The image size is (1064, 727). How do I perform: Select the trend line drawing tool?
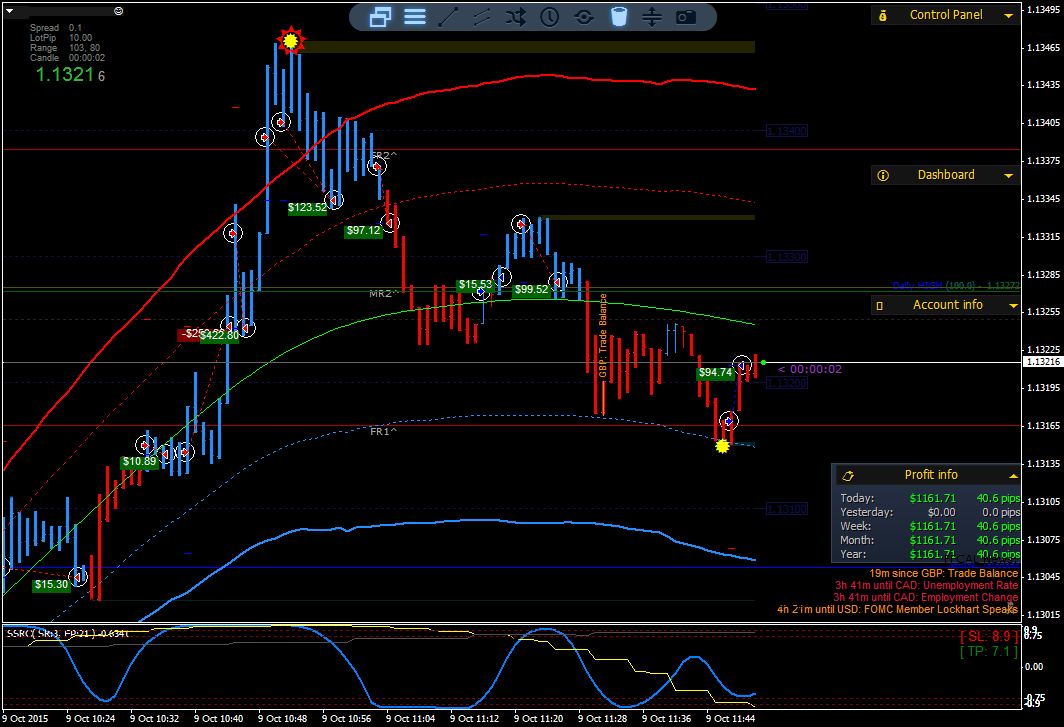448,17
